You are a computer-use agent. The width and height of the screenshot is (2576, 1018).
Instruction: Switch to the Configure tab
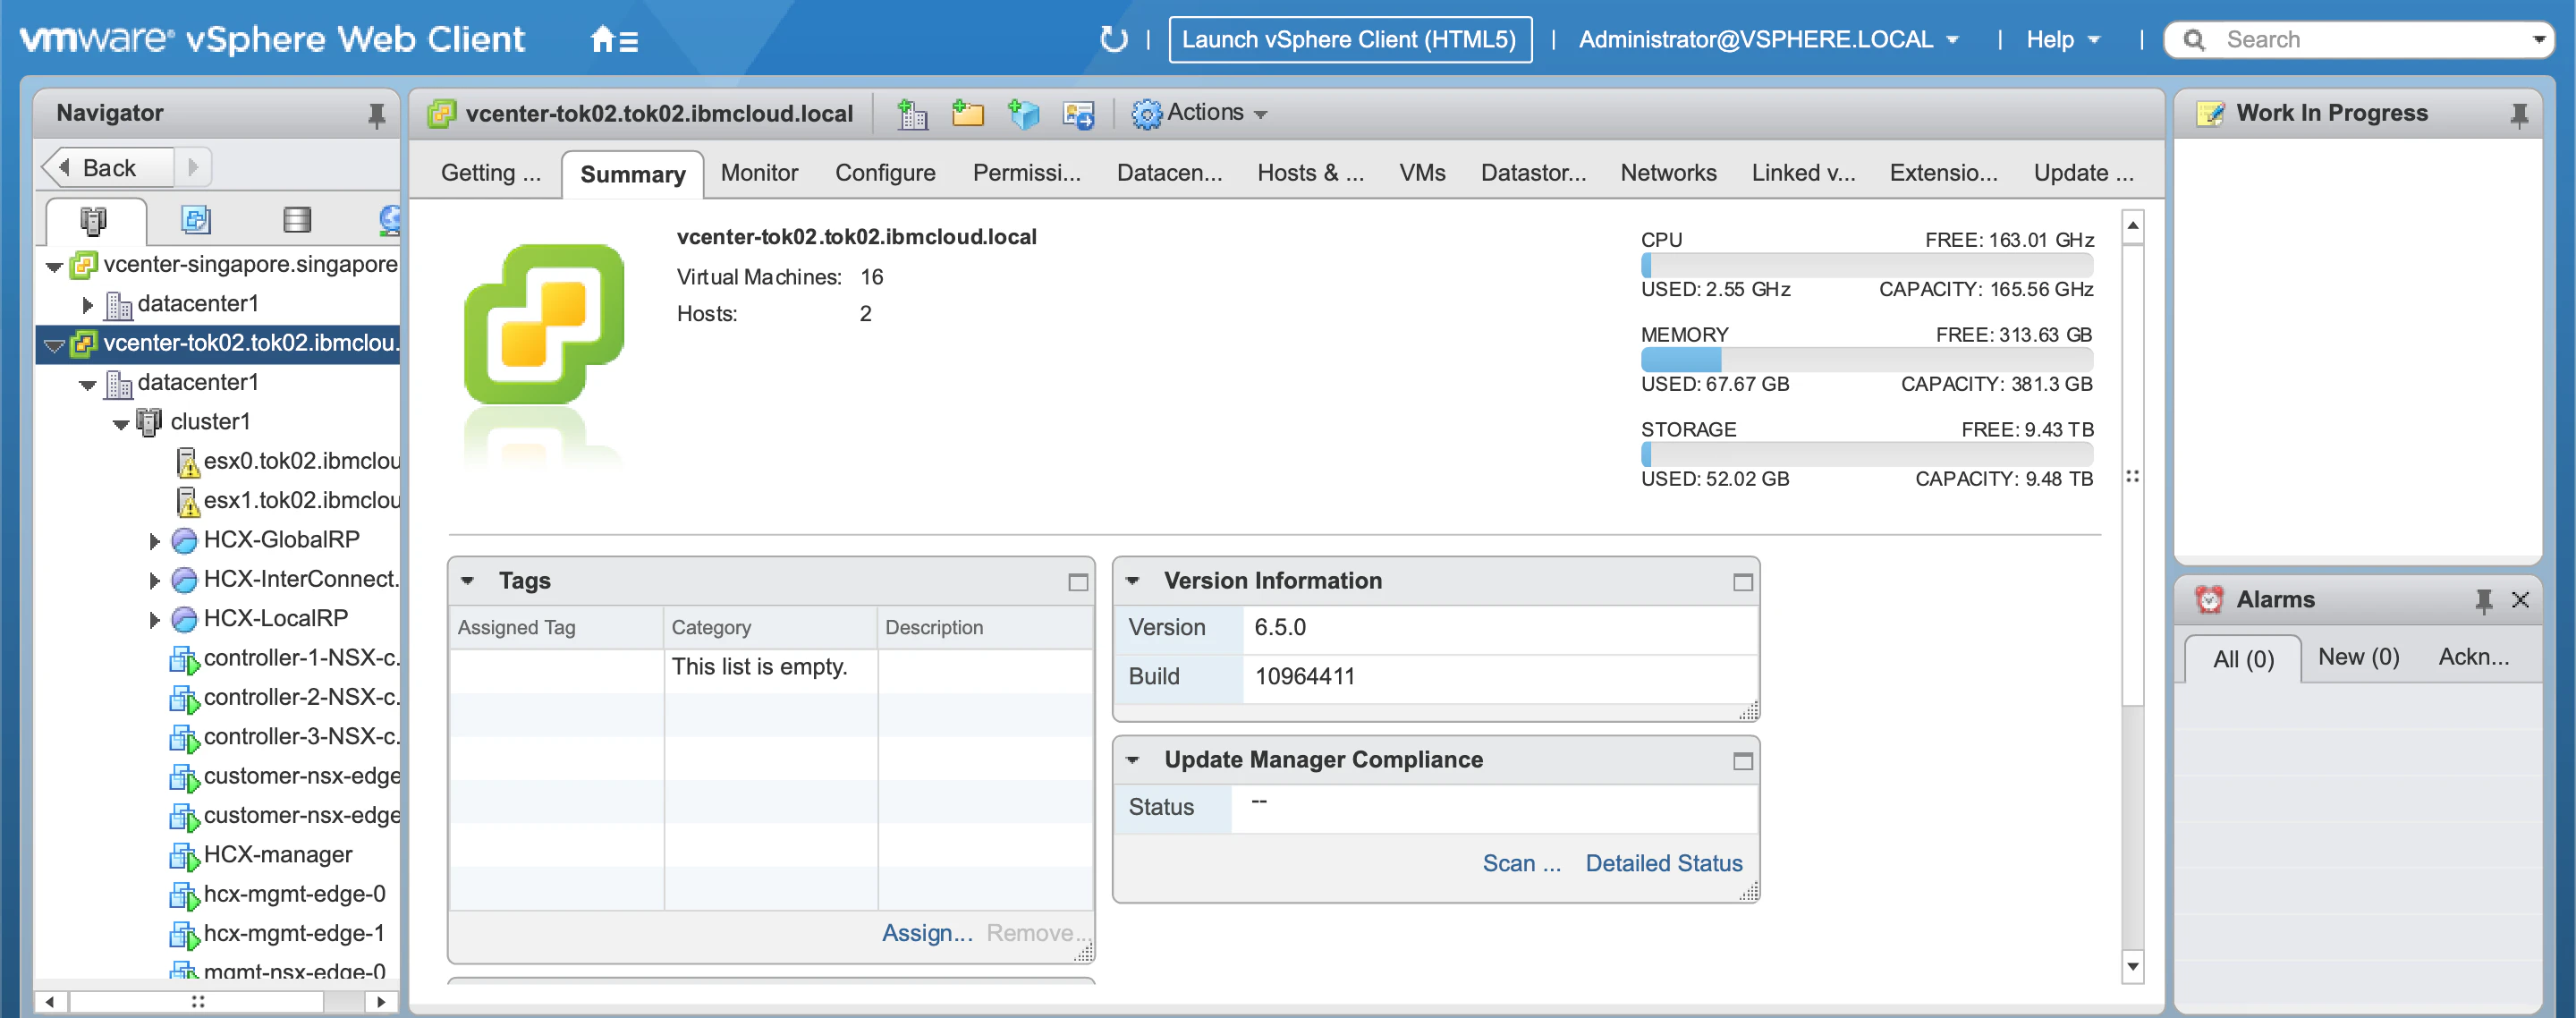coord(885,173)
